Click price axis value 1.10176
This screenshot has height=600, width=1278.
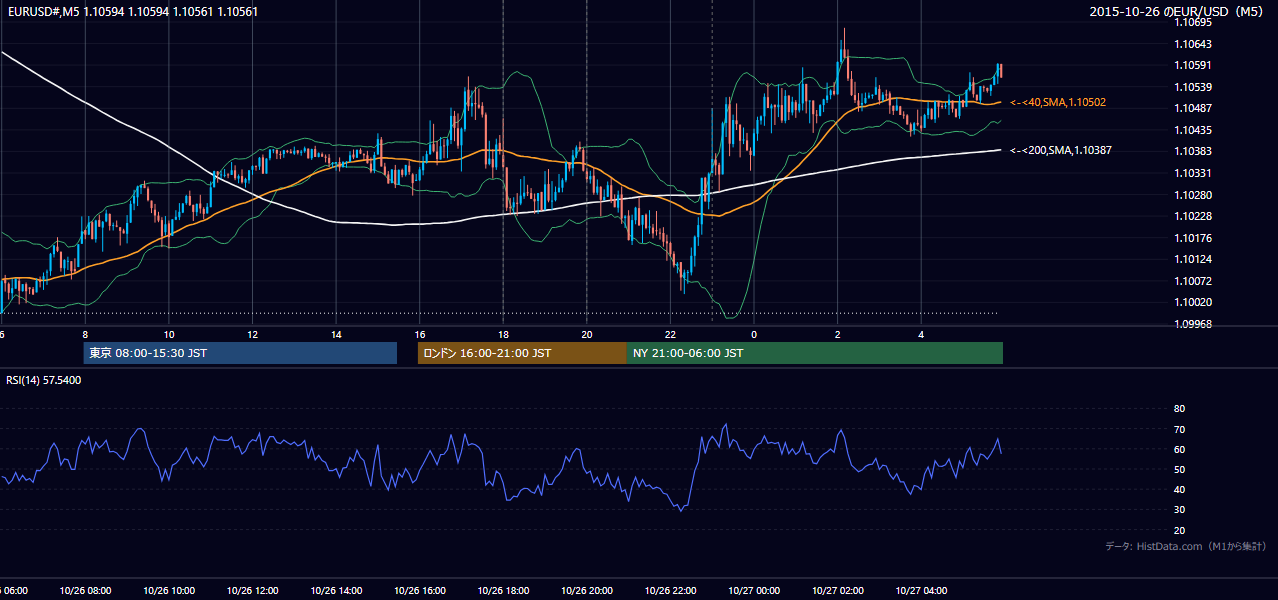point(1193,238)
